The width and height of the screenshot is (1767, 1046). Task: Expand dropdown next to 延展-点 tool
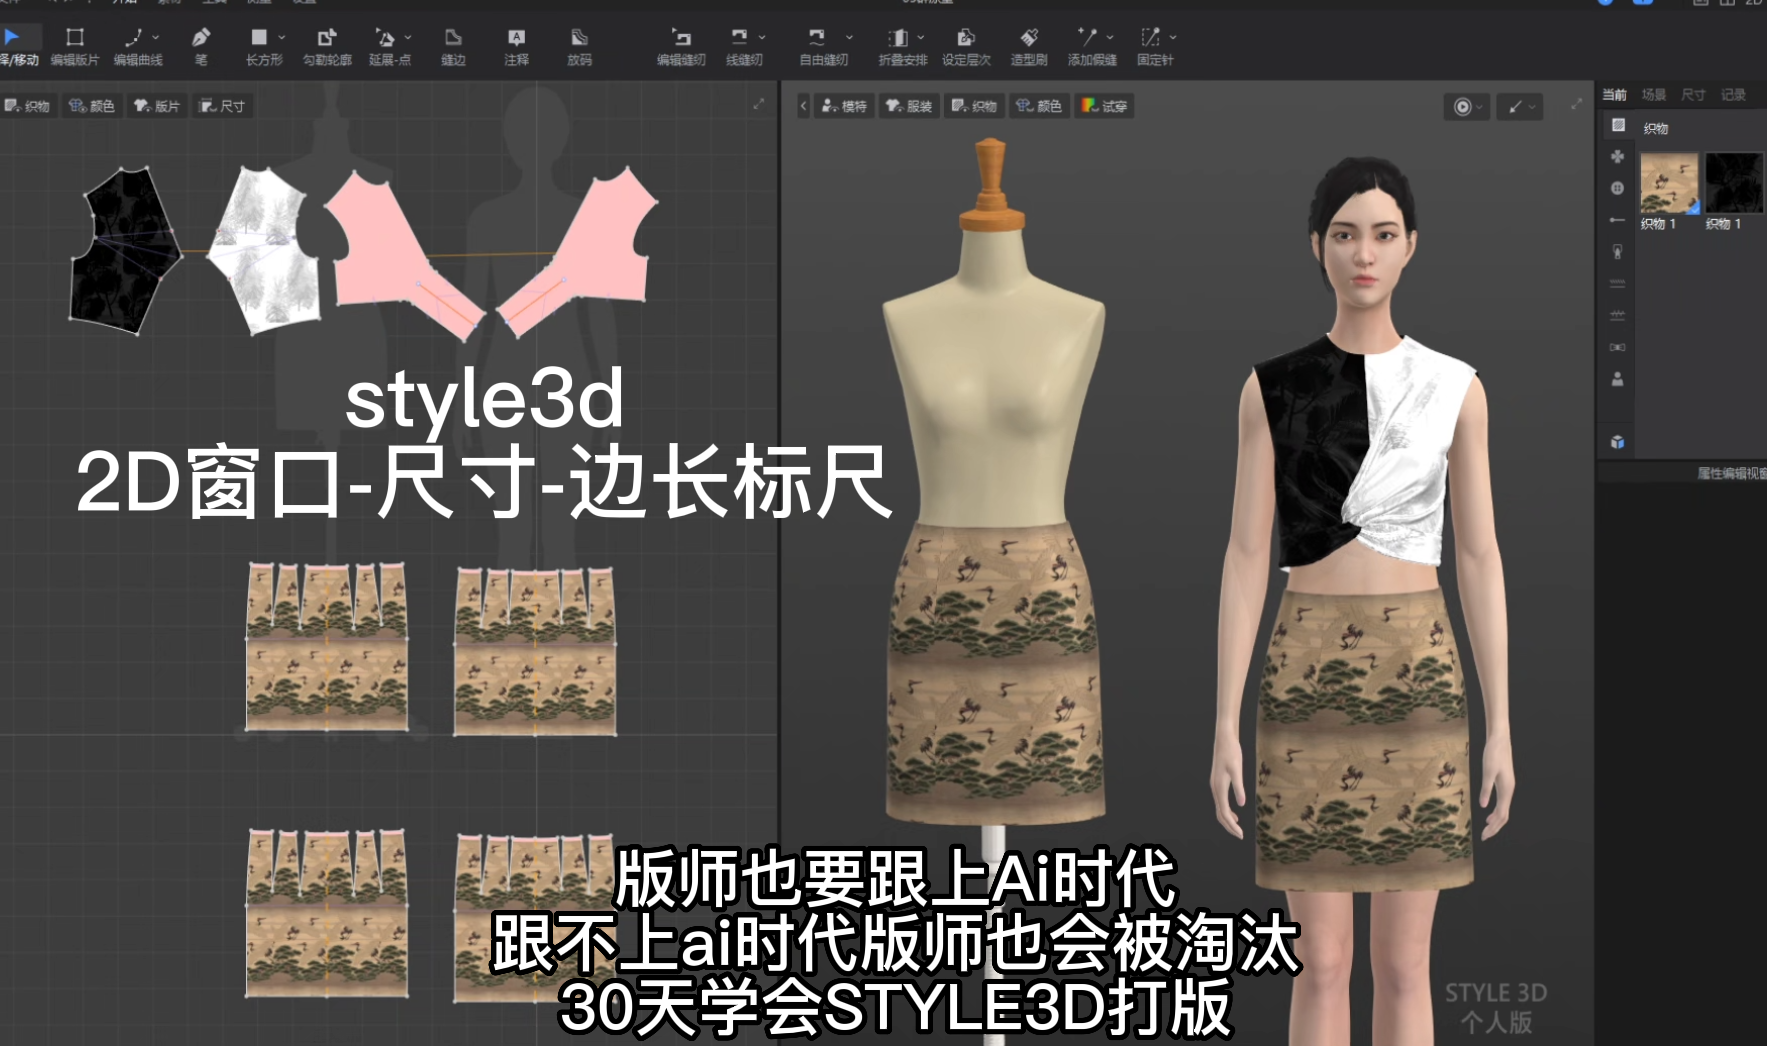click(x=408, y=37)
